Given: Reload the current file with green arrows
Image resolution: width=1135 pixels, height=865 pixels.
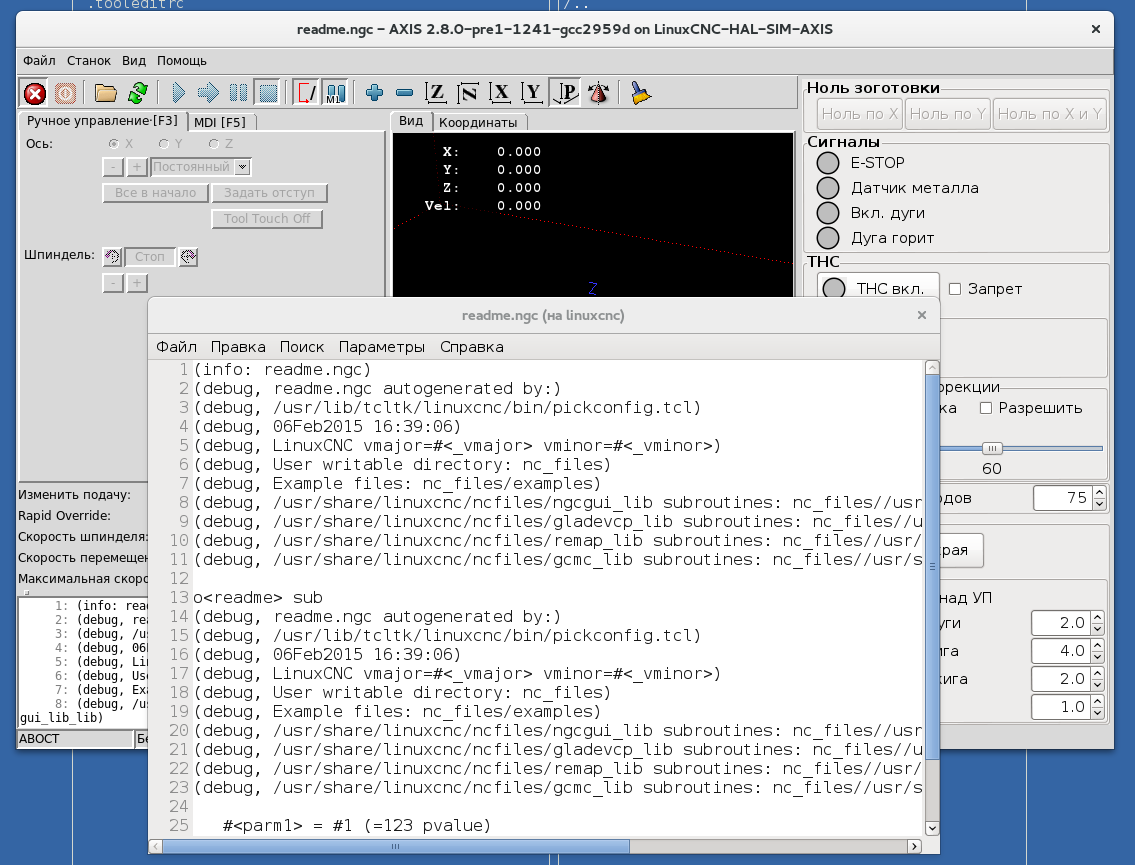Looking at the screenshot, I should (138, 94).
